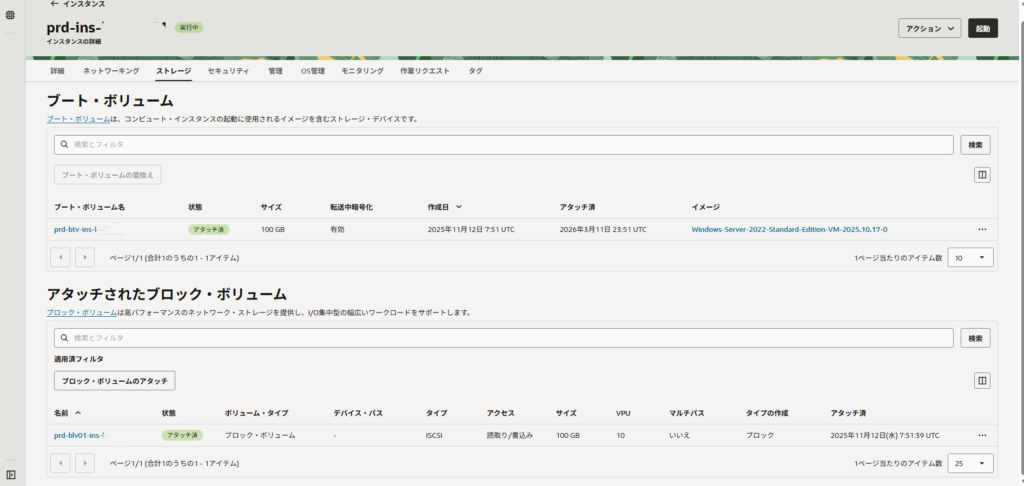Click the ブロック・ボリュームのアタッチ button
This screenshot has width=1024, height=486.
point(114,381)
